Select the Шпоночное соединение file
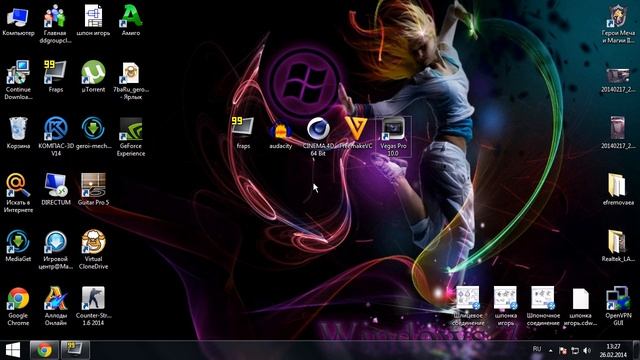The height and width of the screenshot is (360, 640). [543, 306]
